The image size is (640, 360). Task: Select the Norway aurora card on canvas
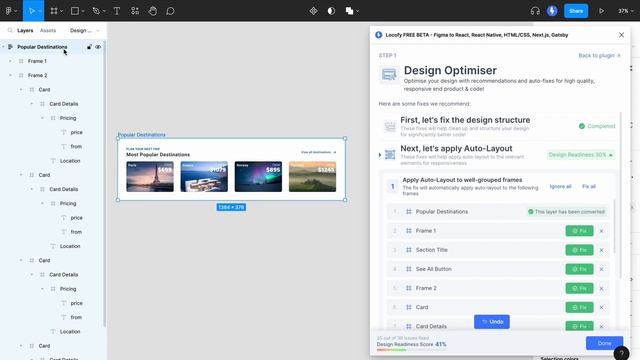(258, 177)
